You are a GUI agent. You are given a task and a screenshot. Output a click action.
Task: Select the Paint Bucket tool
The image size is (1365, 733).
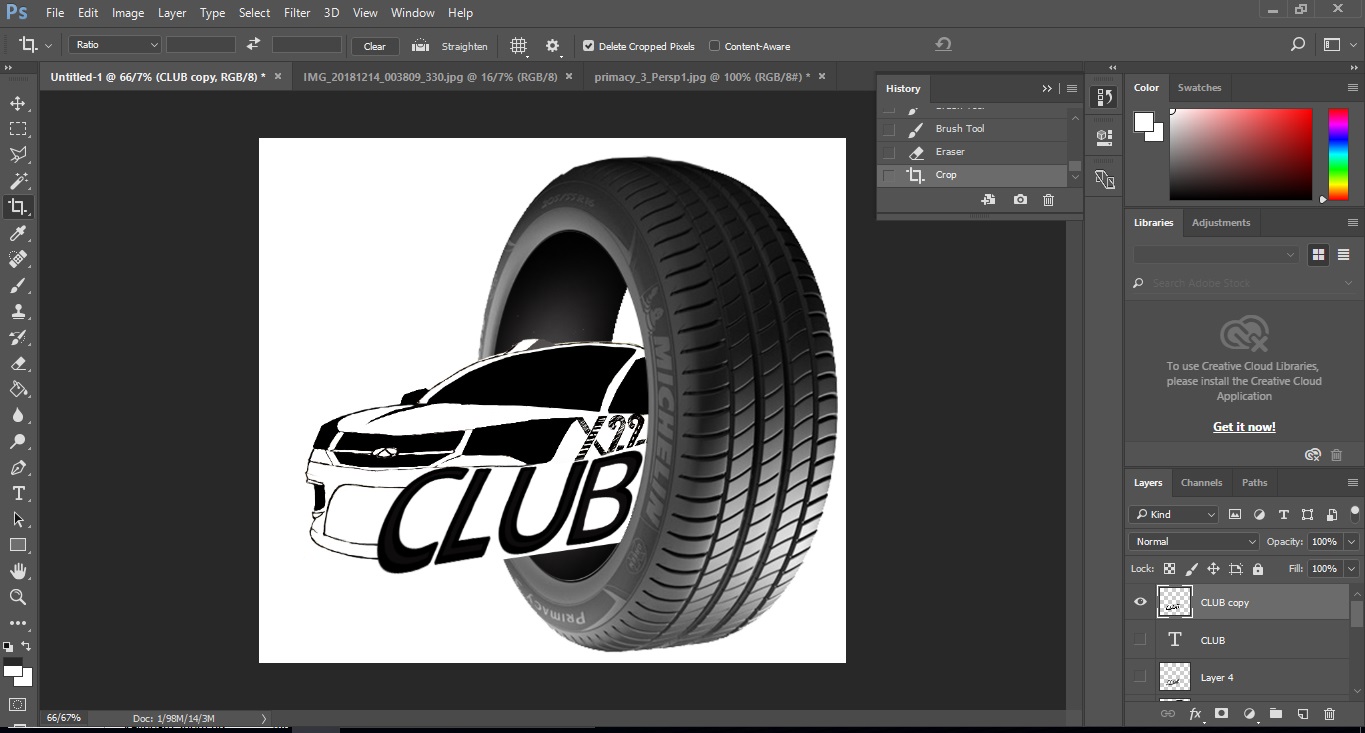point(18,389)
